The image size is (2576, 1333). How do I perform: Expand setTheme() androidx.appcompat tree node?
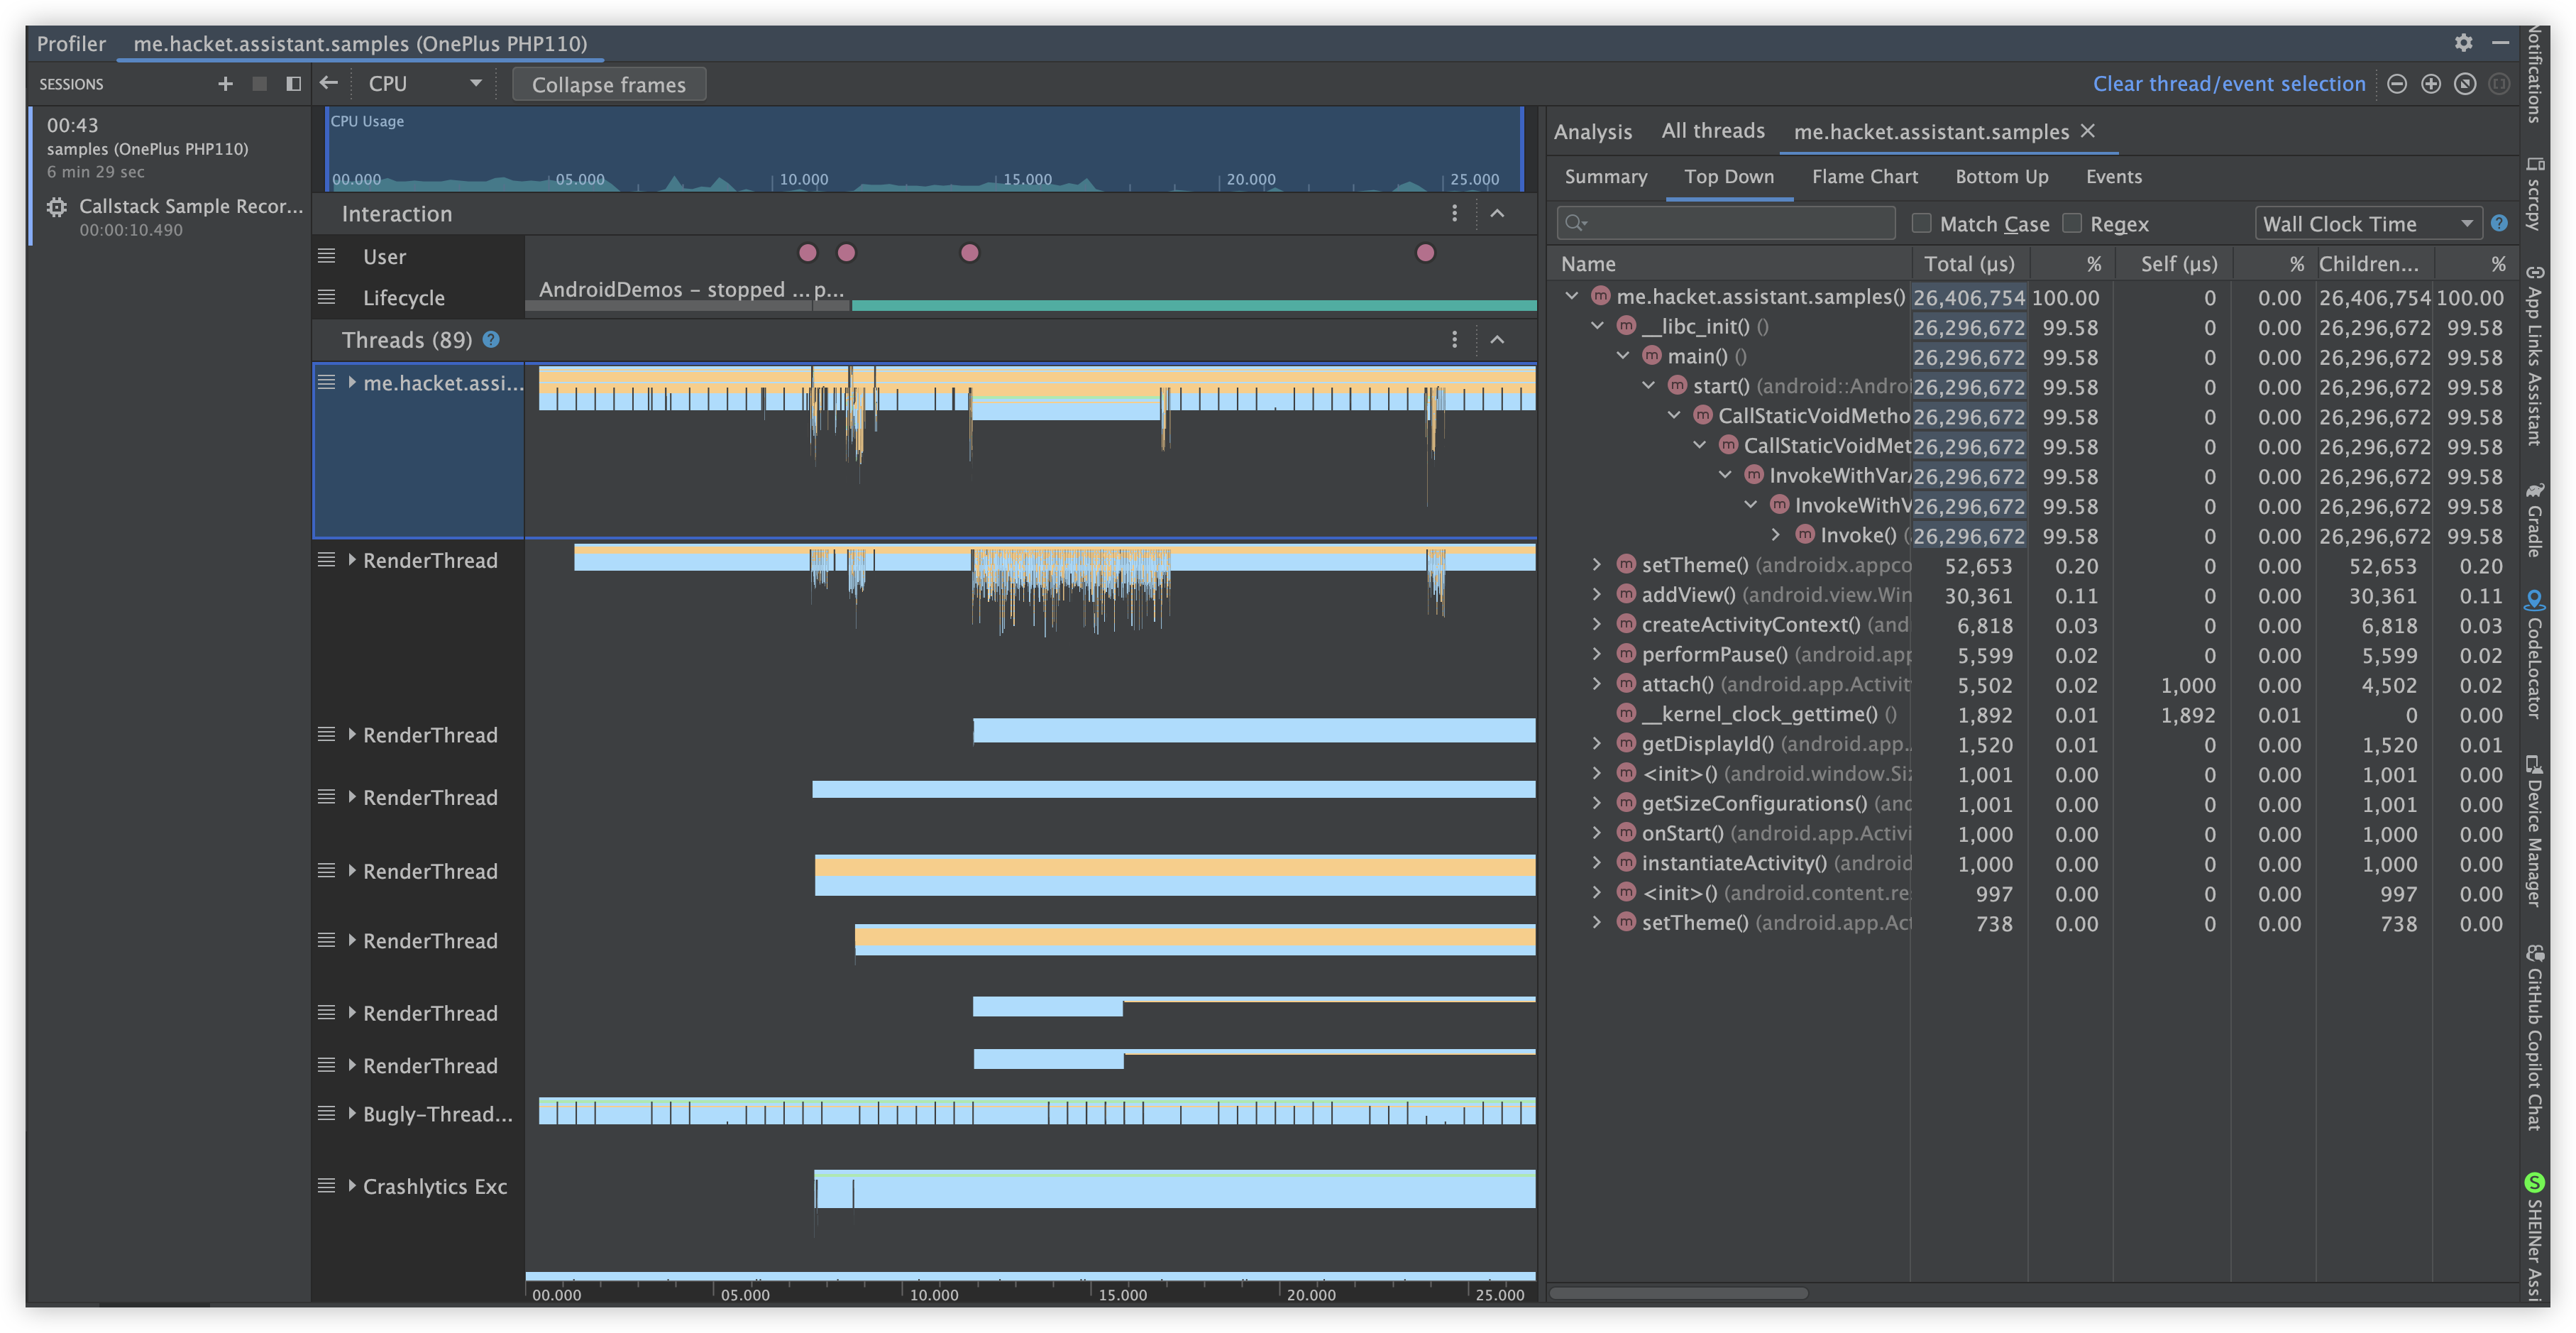(1597, 565)
